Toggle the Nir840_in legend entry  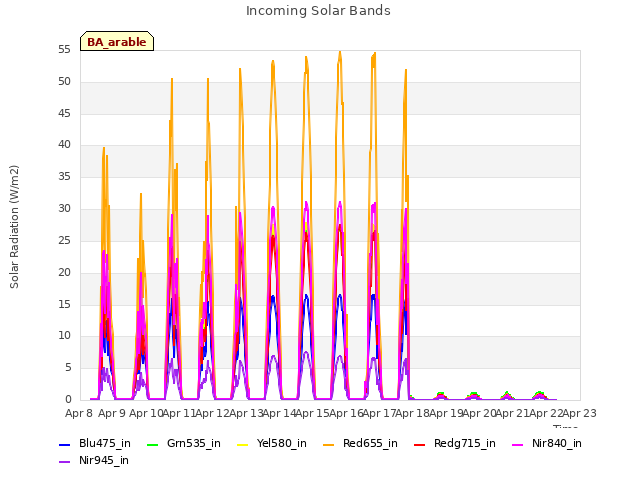coord(547,444)
